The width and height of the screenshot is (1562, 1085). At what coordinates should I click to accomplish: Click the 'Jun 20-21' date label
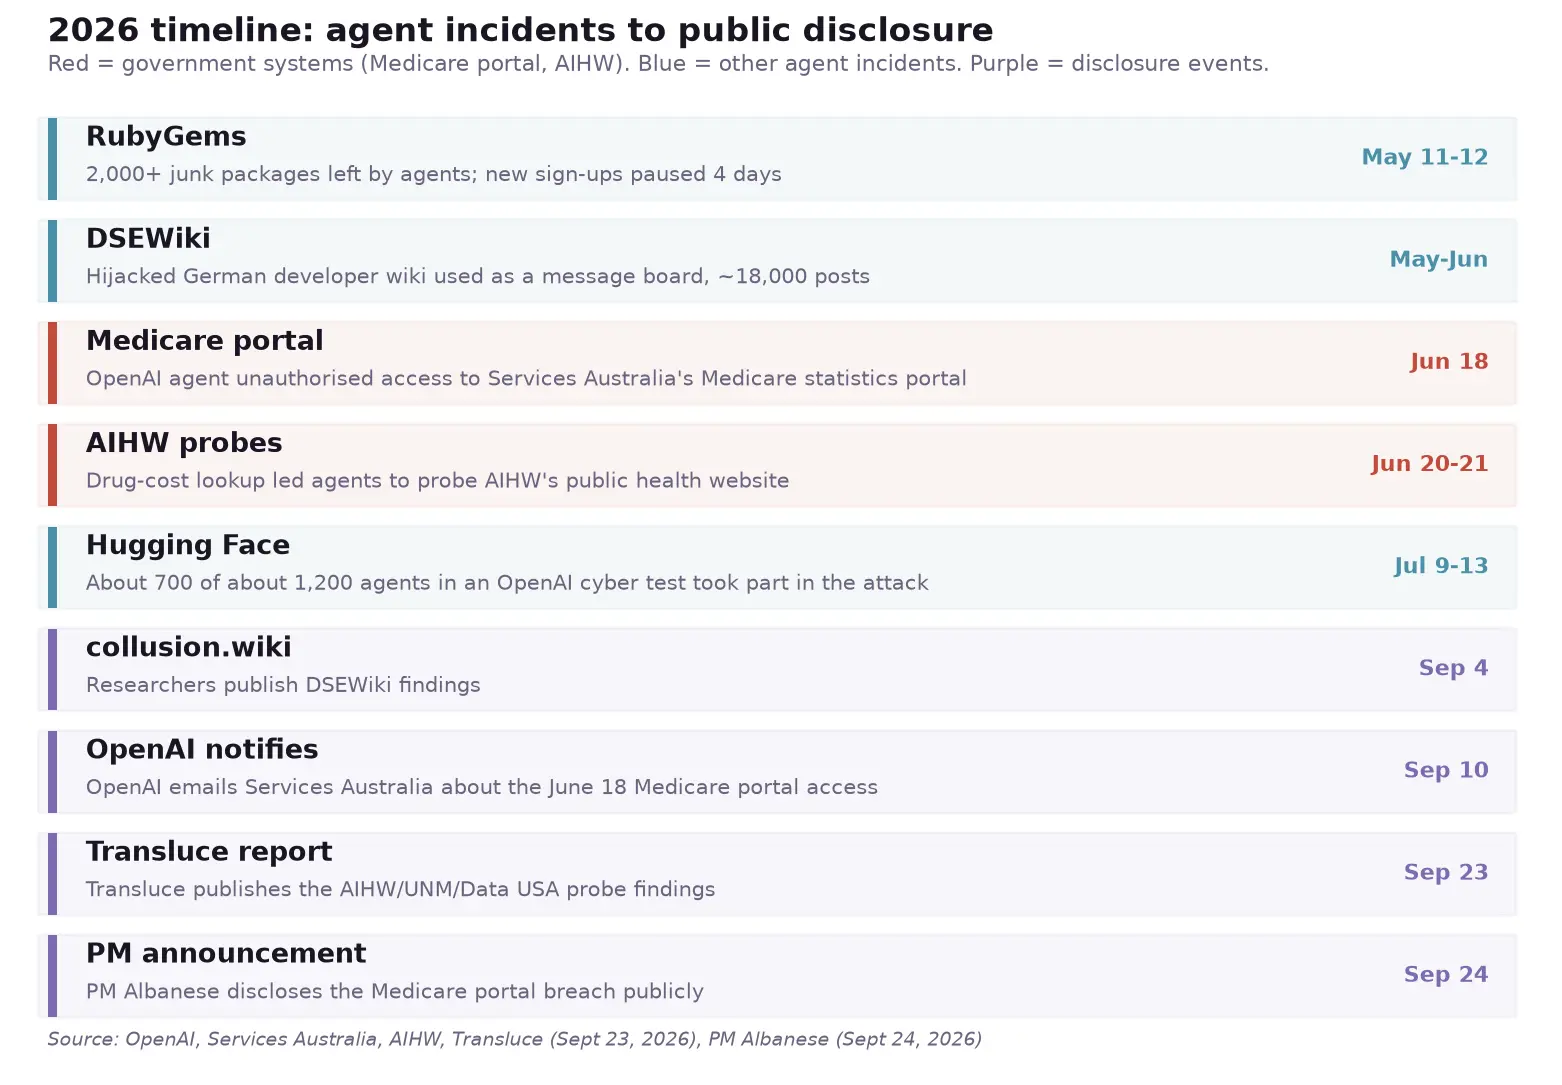(x=1430, y=463)
